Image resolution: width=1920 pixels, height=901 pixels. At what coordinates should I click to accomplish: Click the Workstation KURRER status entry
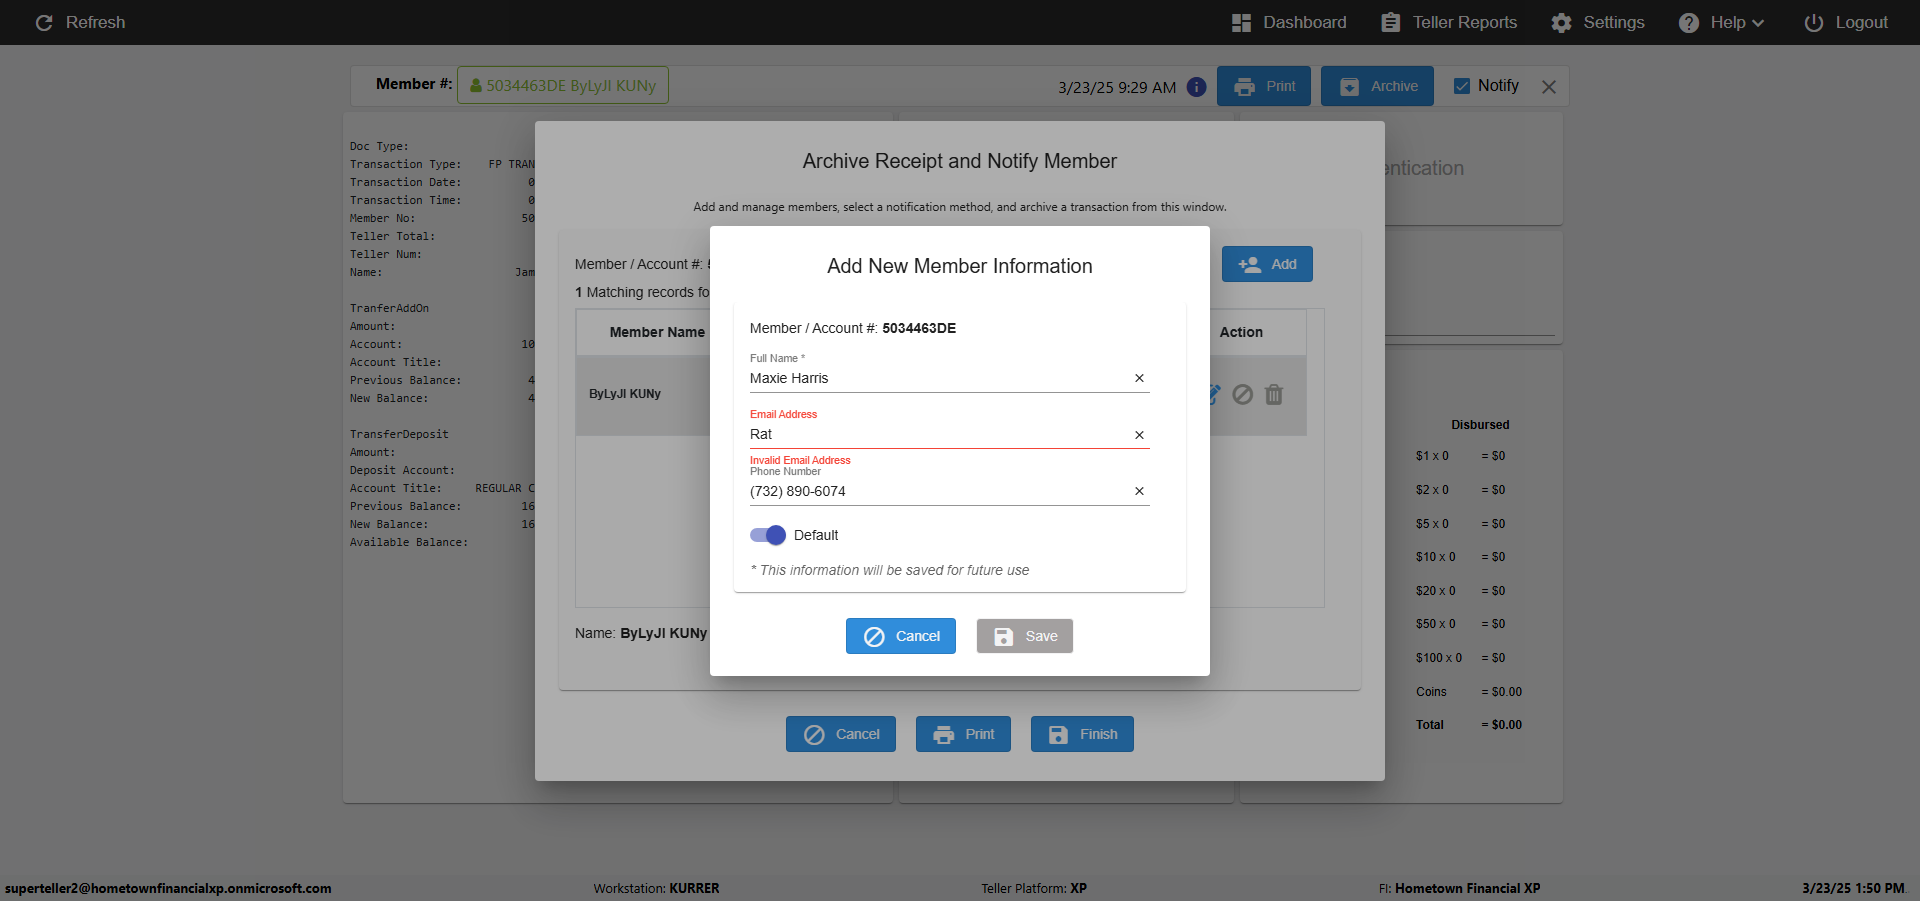pyautogui.click(x=656, y=888)
